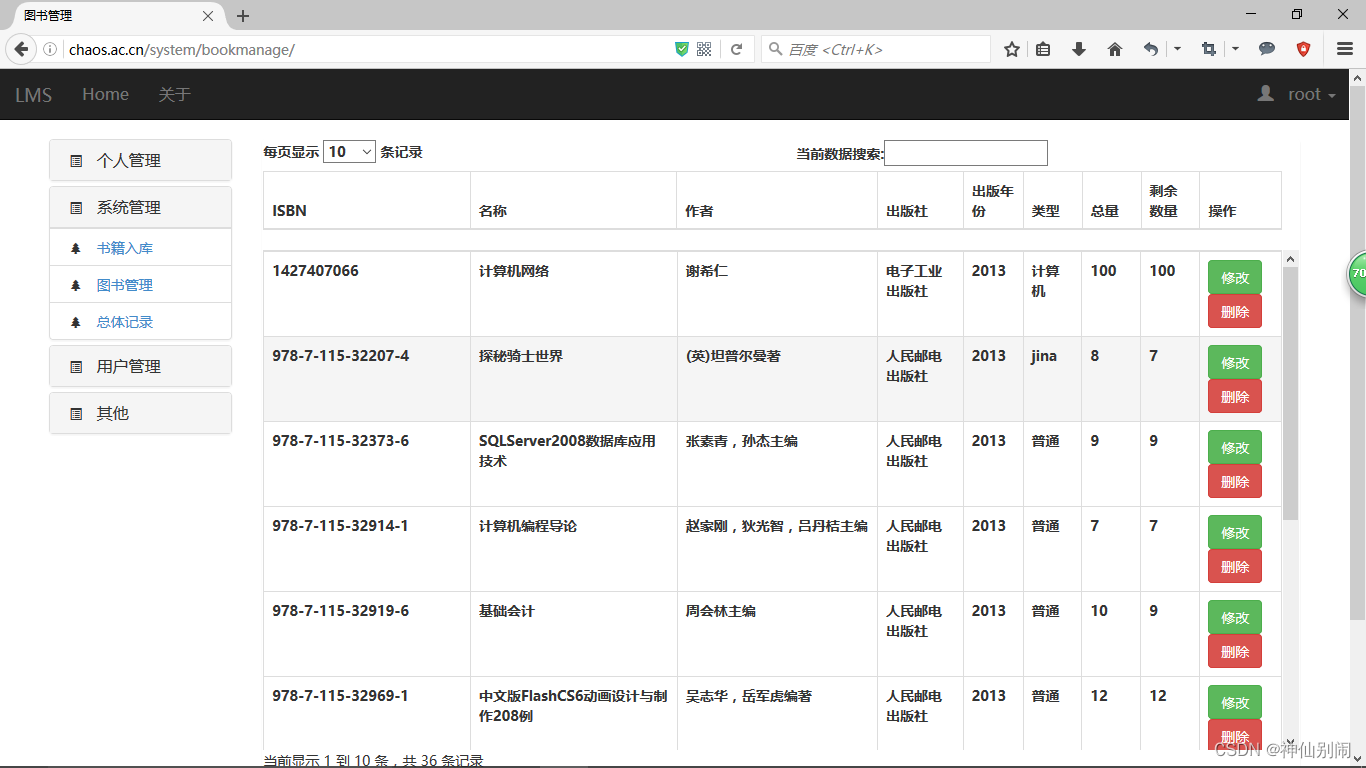The width and height of the screenshot is (1366, 768).
Task: Open the QR code icon in address bar
Action: click(704, 49)
